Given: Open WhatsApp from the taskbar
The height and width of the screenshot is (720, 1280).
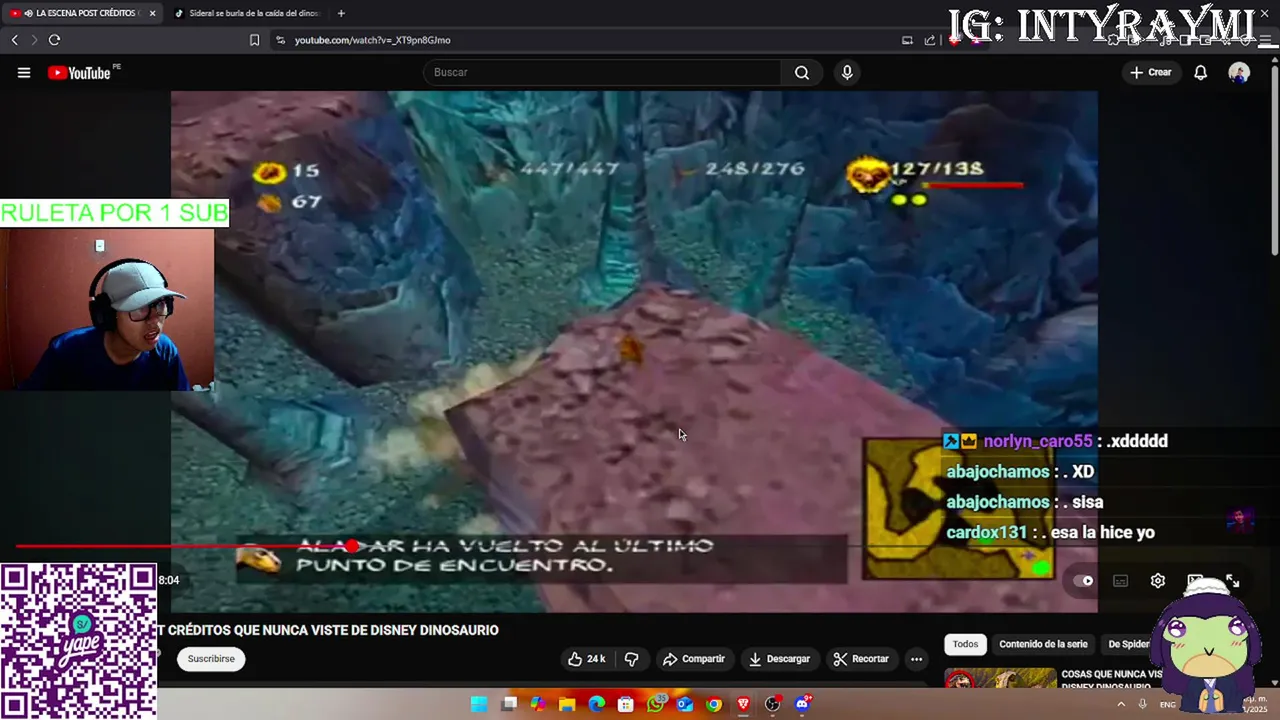Looking at the screenshot, I should 656,704.
